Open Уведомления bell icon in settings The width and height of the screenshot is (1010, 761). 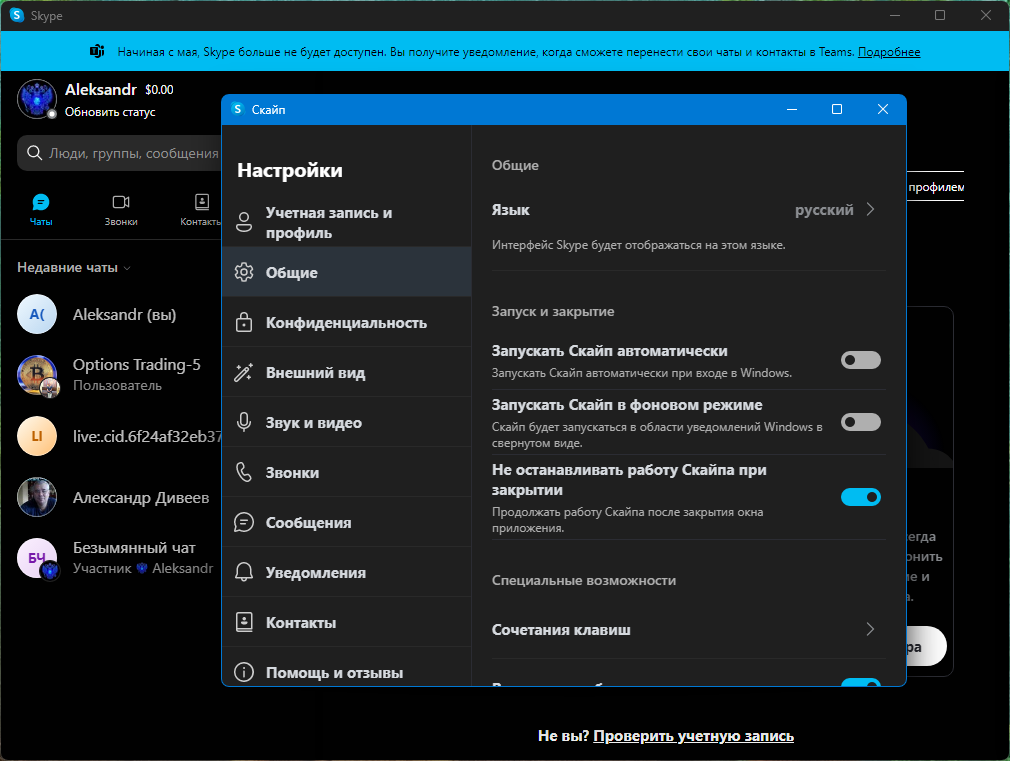pos(243,572)
